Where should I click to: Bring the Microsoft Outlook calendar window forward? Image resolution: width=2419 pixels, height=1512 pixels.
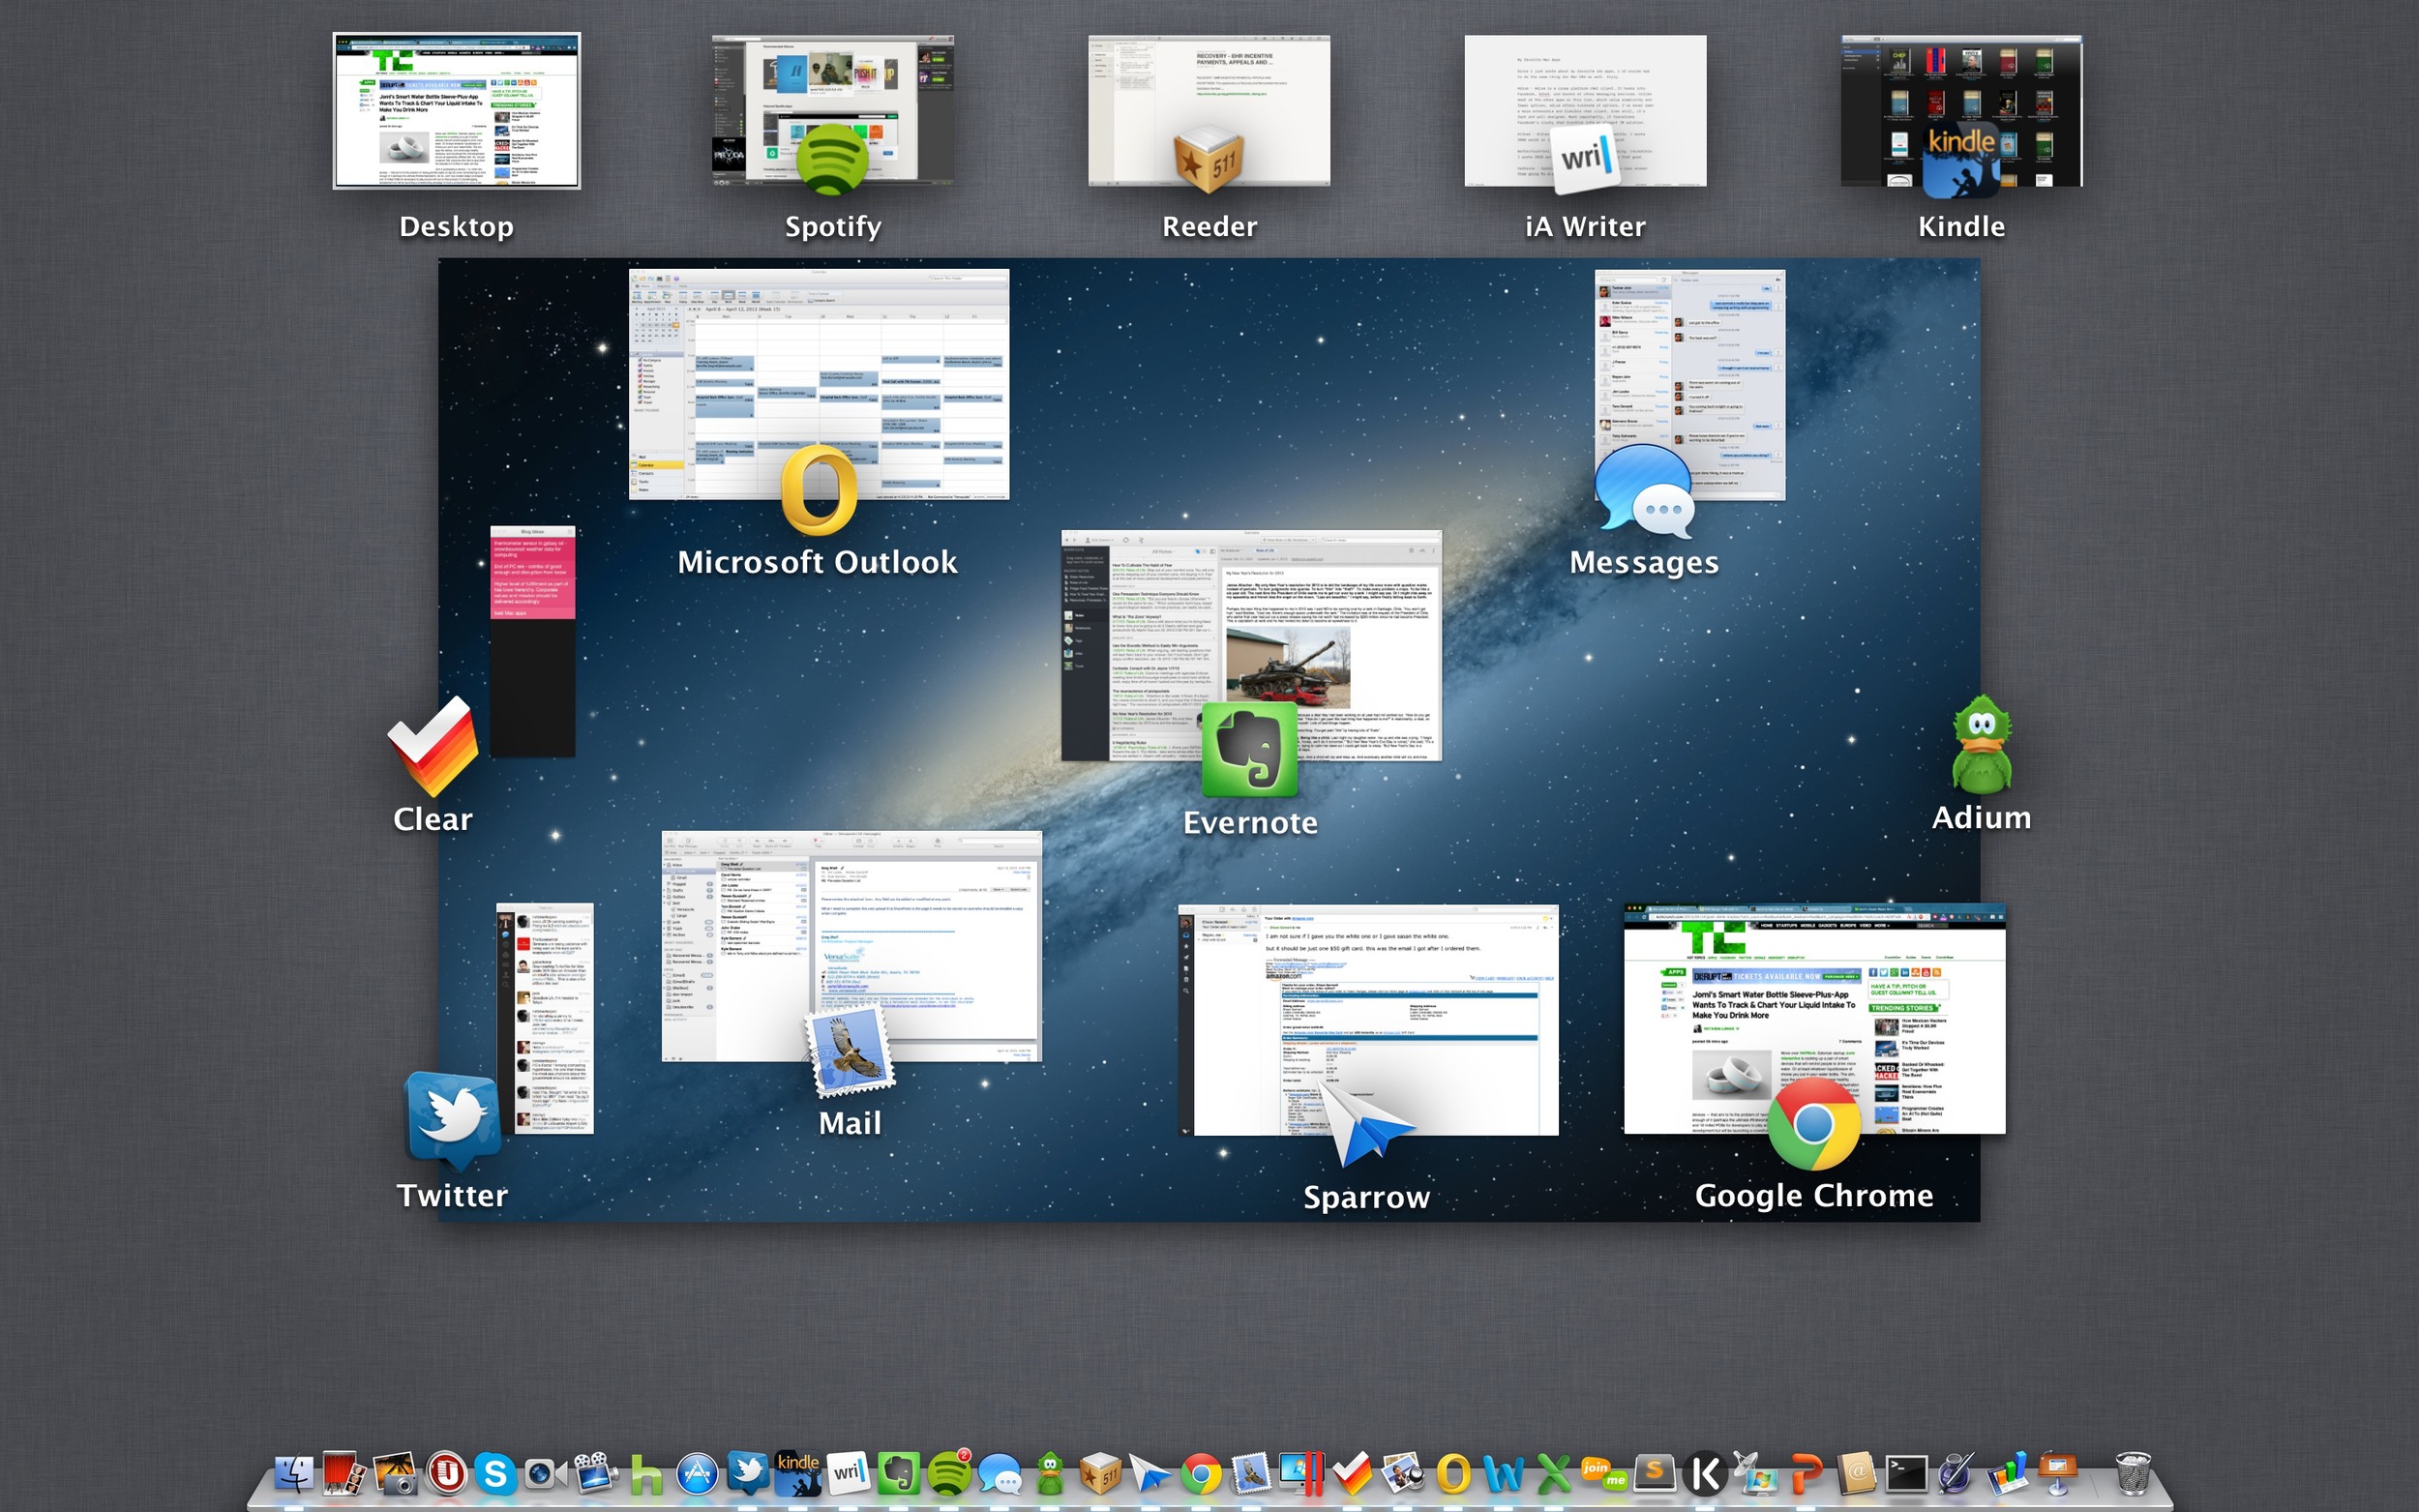coord(818,370)
